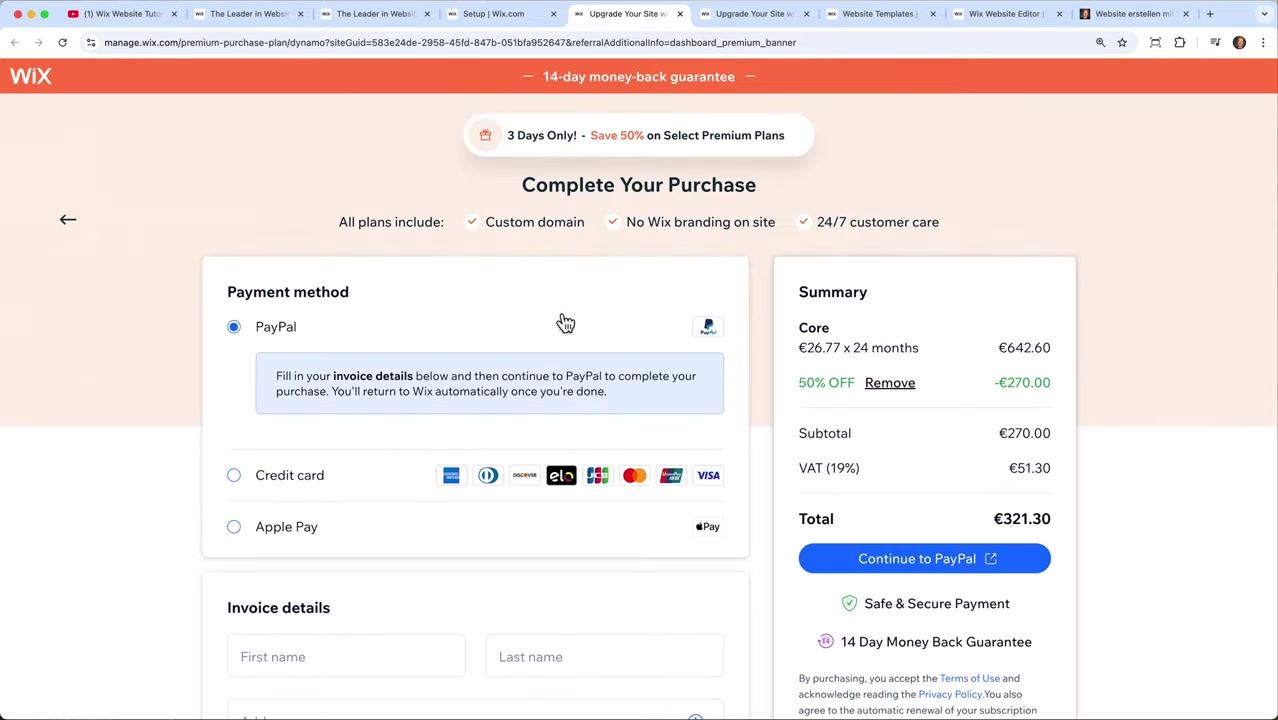The width and height of the screenshot is (1278, 720).
Task: Open the Chrome three-dot menu
Action: [1263, 43]
